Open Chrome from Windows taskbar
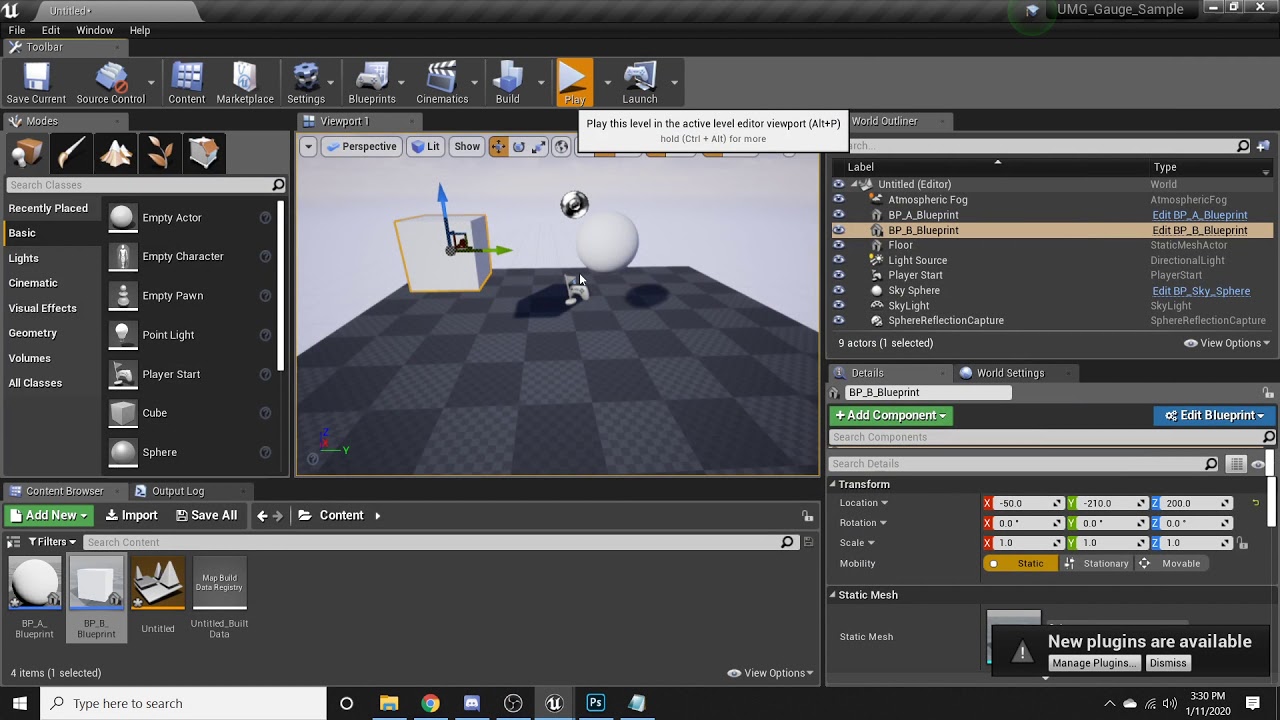 coord(430,703)
